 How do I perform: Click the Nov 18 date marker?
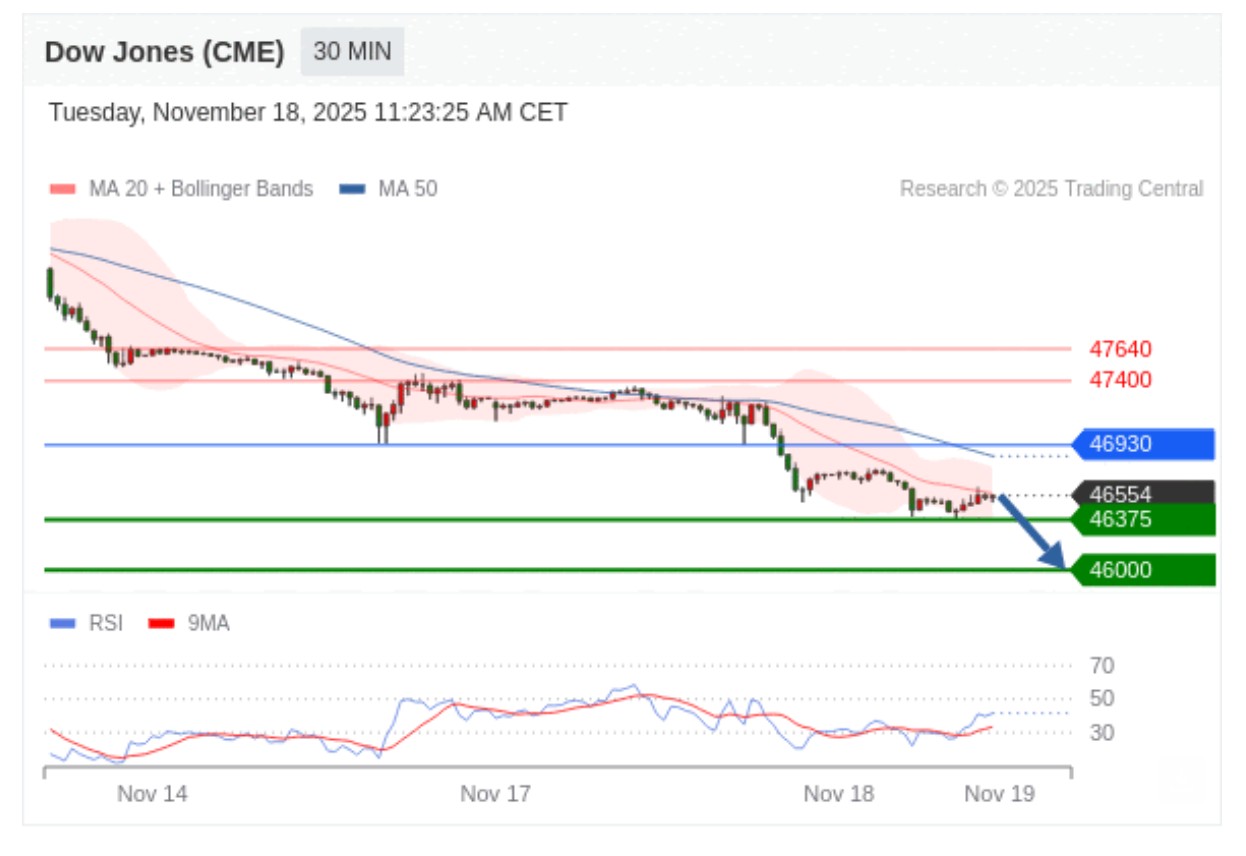click(x=838, y=794)
